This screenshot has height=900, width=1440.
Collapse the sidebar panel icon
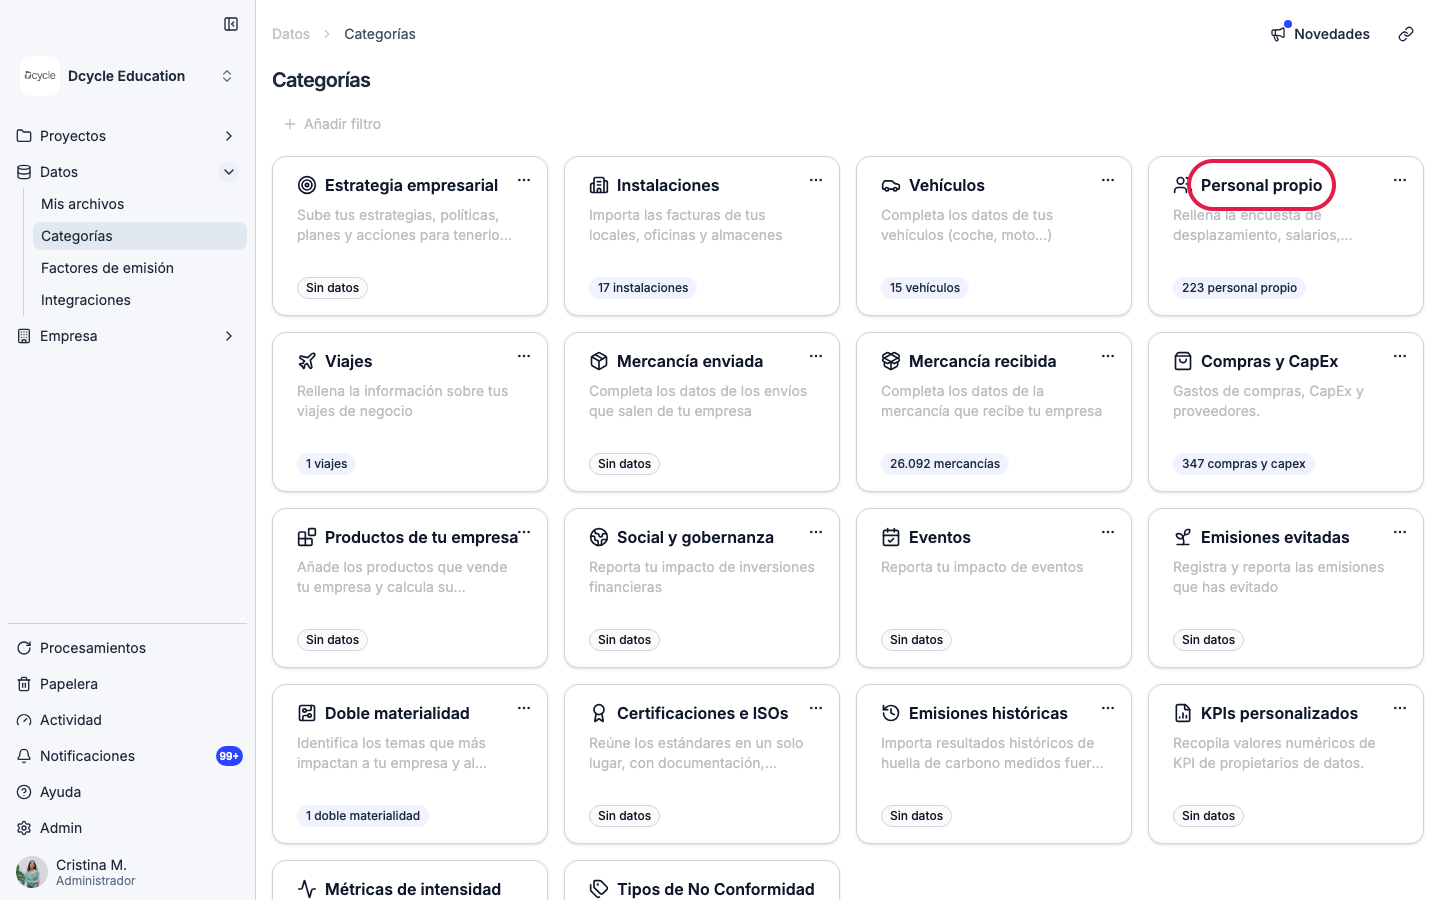231,24
